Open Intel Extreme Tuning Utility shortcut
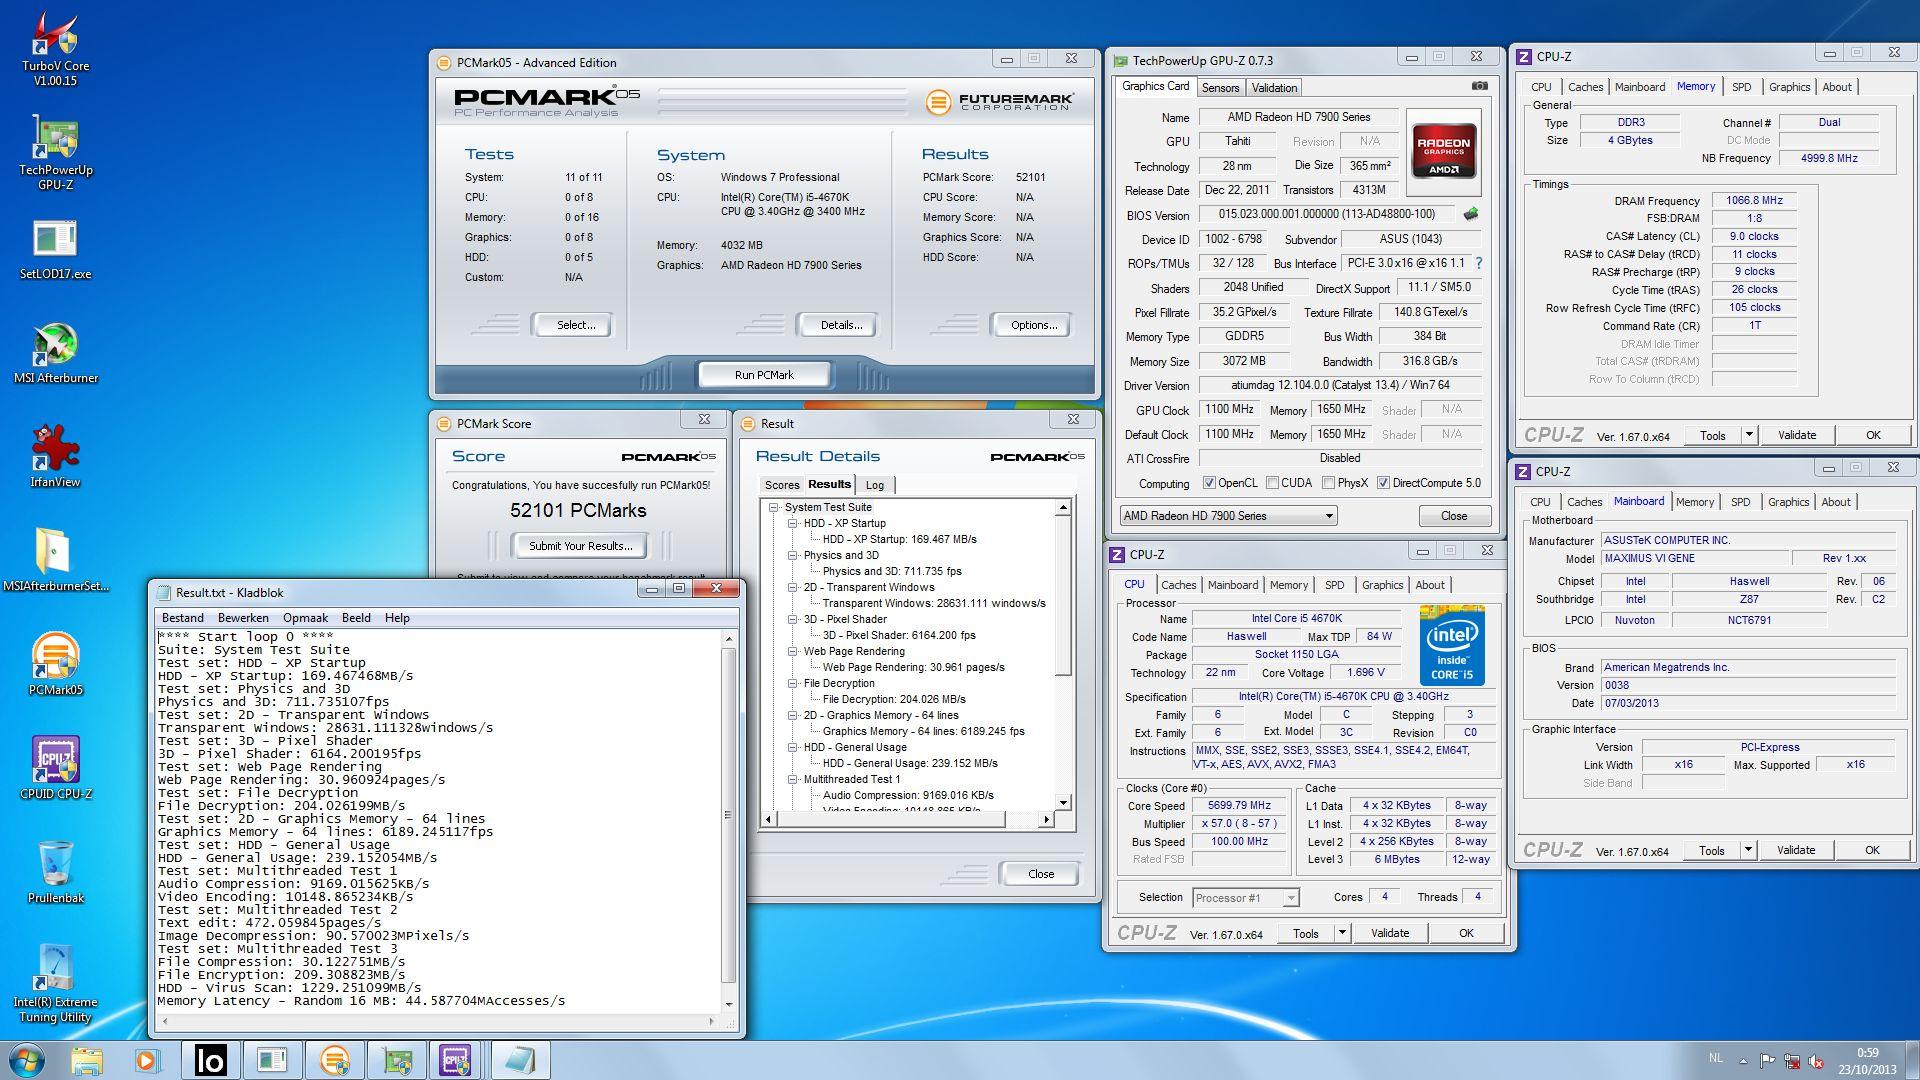This screenshot has width=1920, height=1080. tap(56, 984)
